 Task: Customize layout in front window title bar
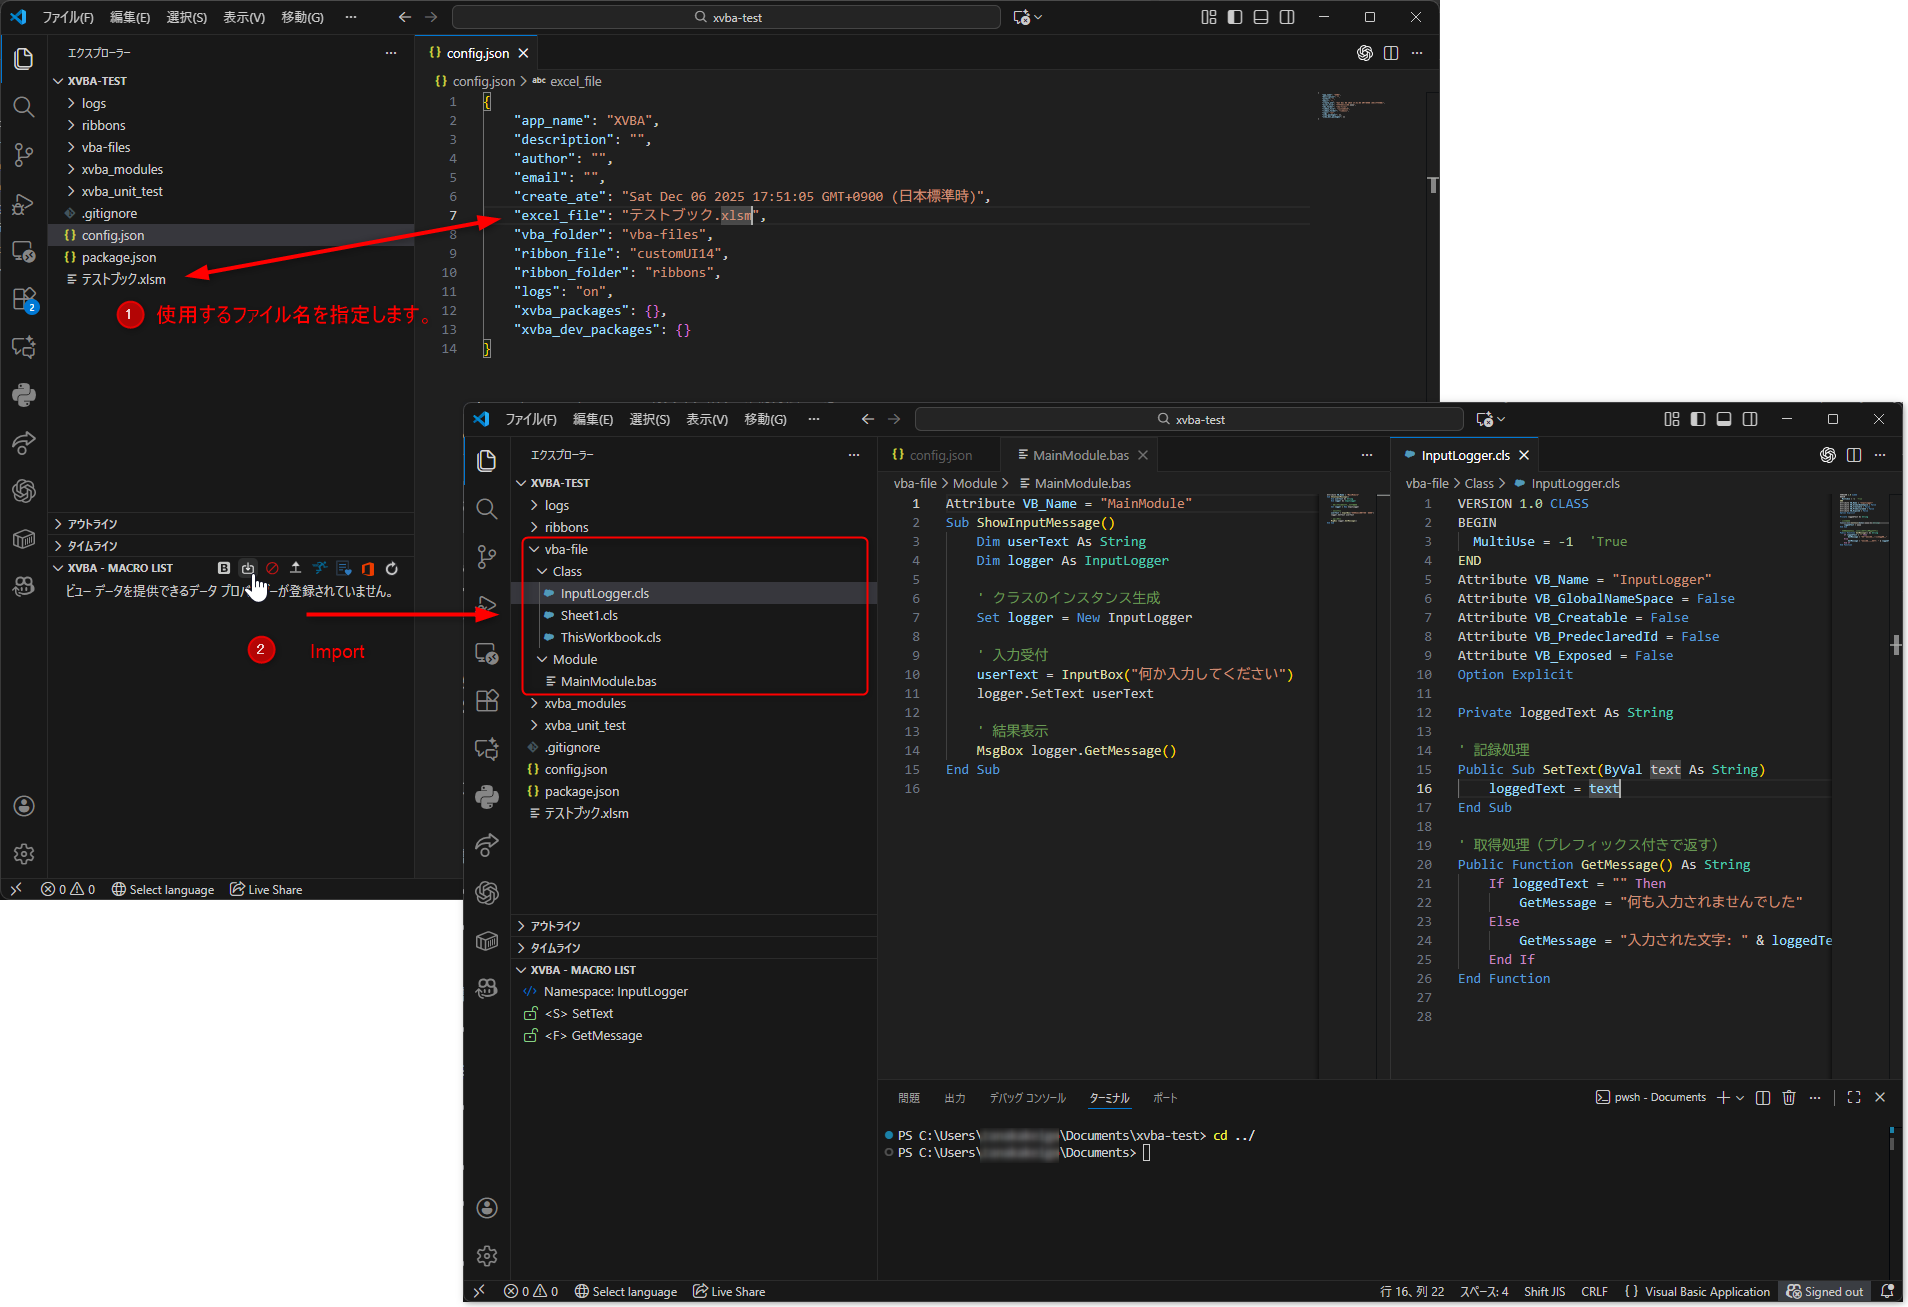1672,419
